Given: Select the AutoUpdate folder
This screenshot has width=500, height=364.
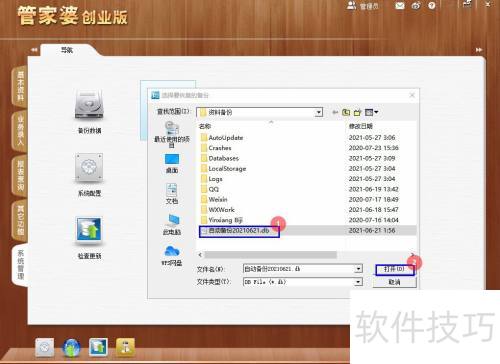Looking at the screenshot, I should (x=222, y=138).
